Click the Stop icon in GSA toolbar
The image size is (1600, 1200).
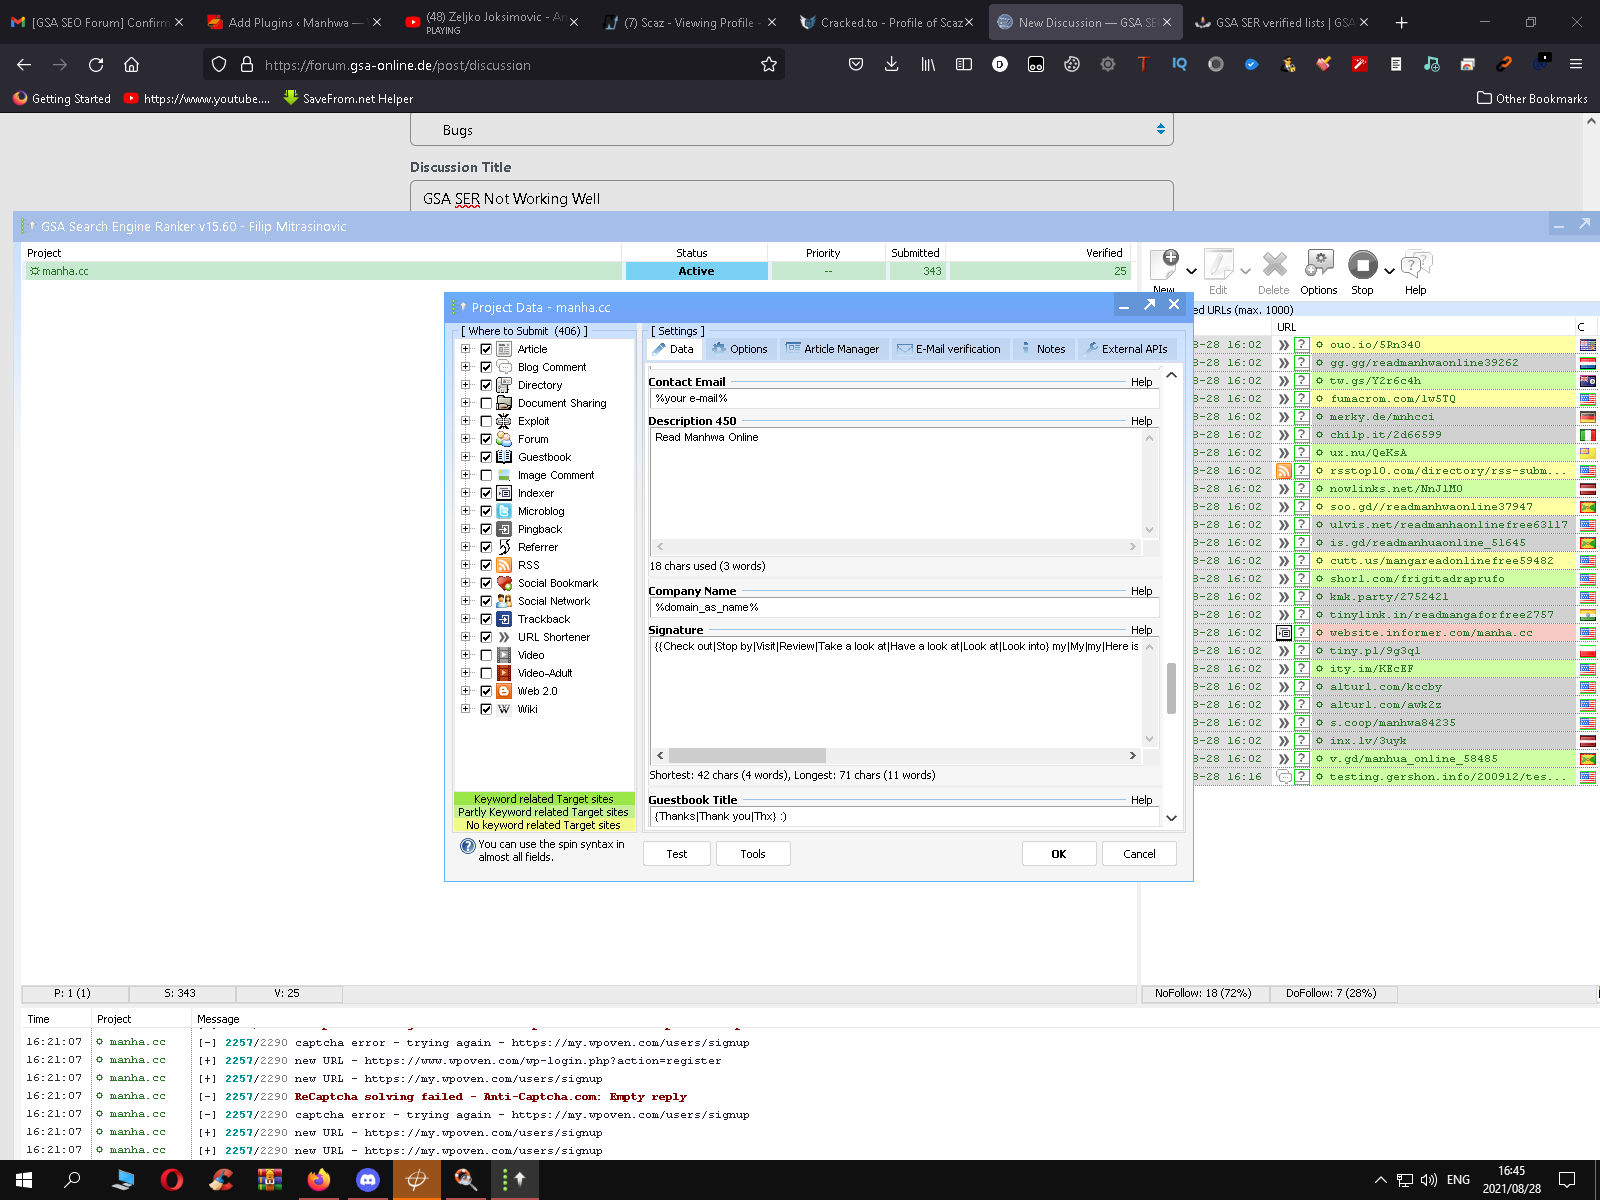click(1363, 265)
